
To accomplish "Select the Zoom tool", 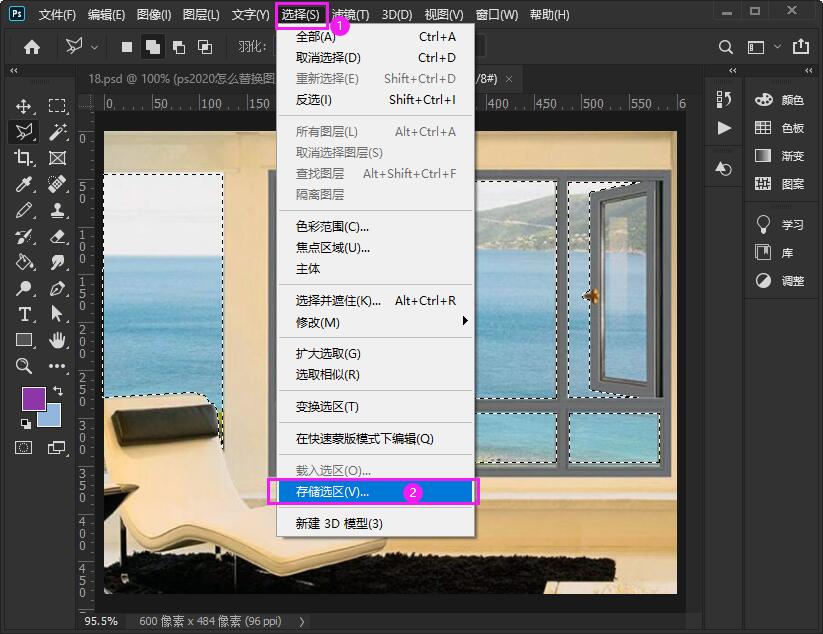I will tap(24, 366).
